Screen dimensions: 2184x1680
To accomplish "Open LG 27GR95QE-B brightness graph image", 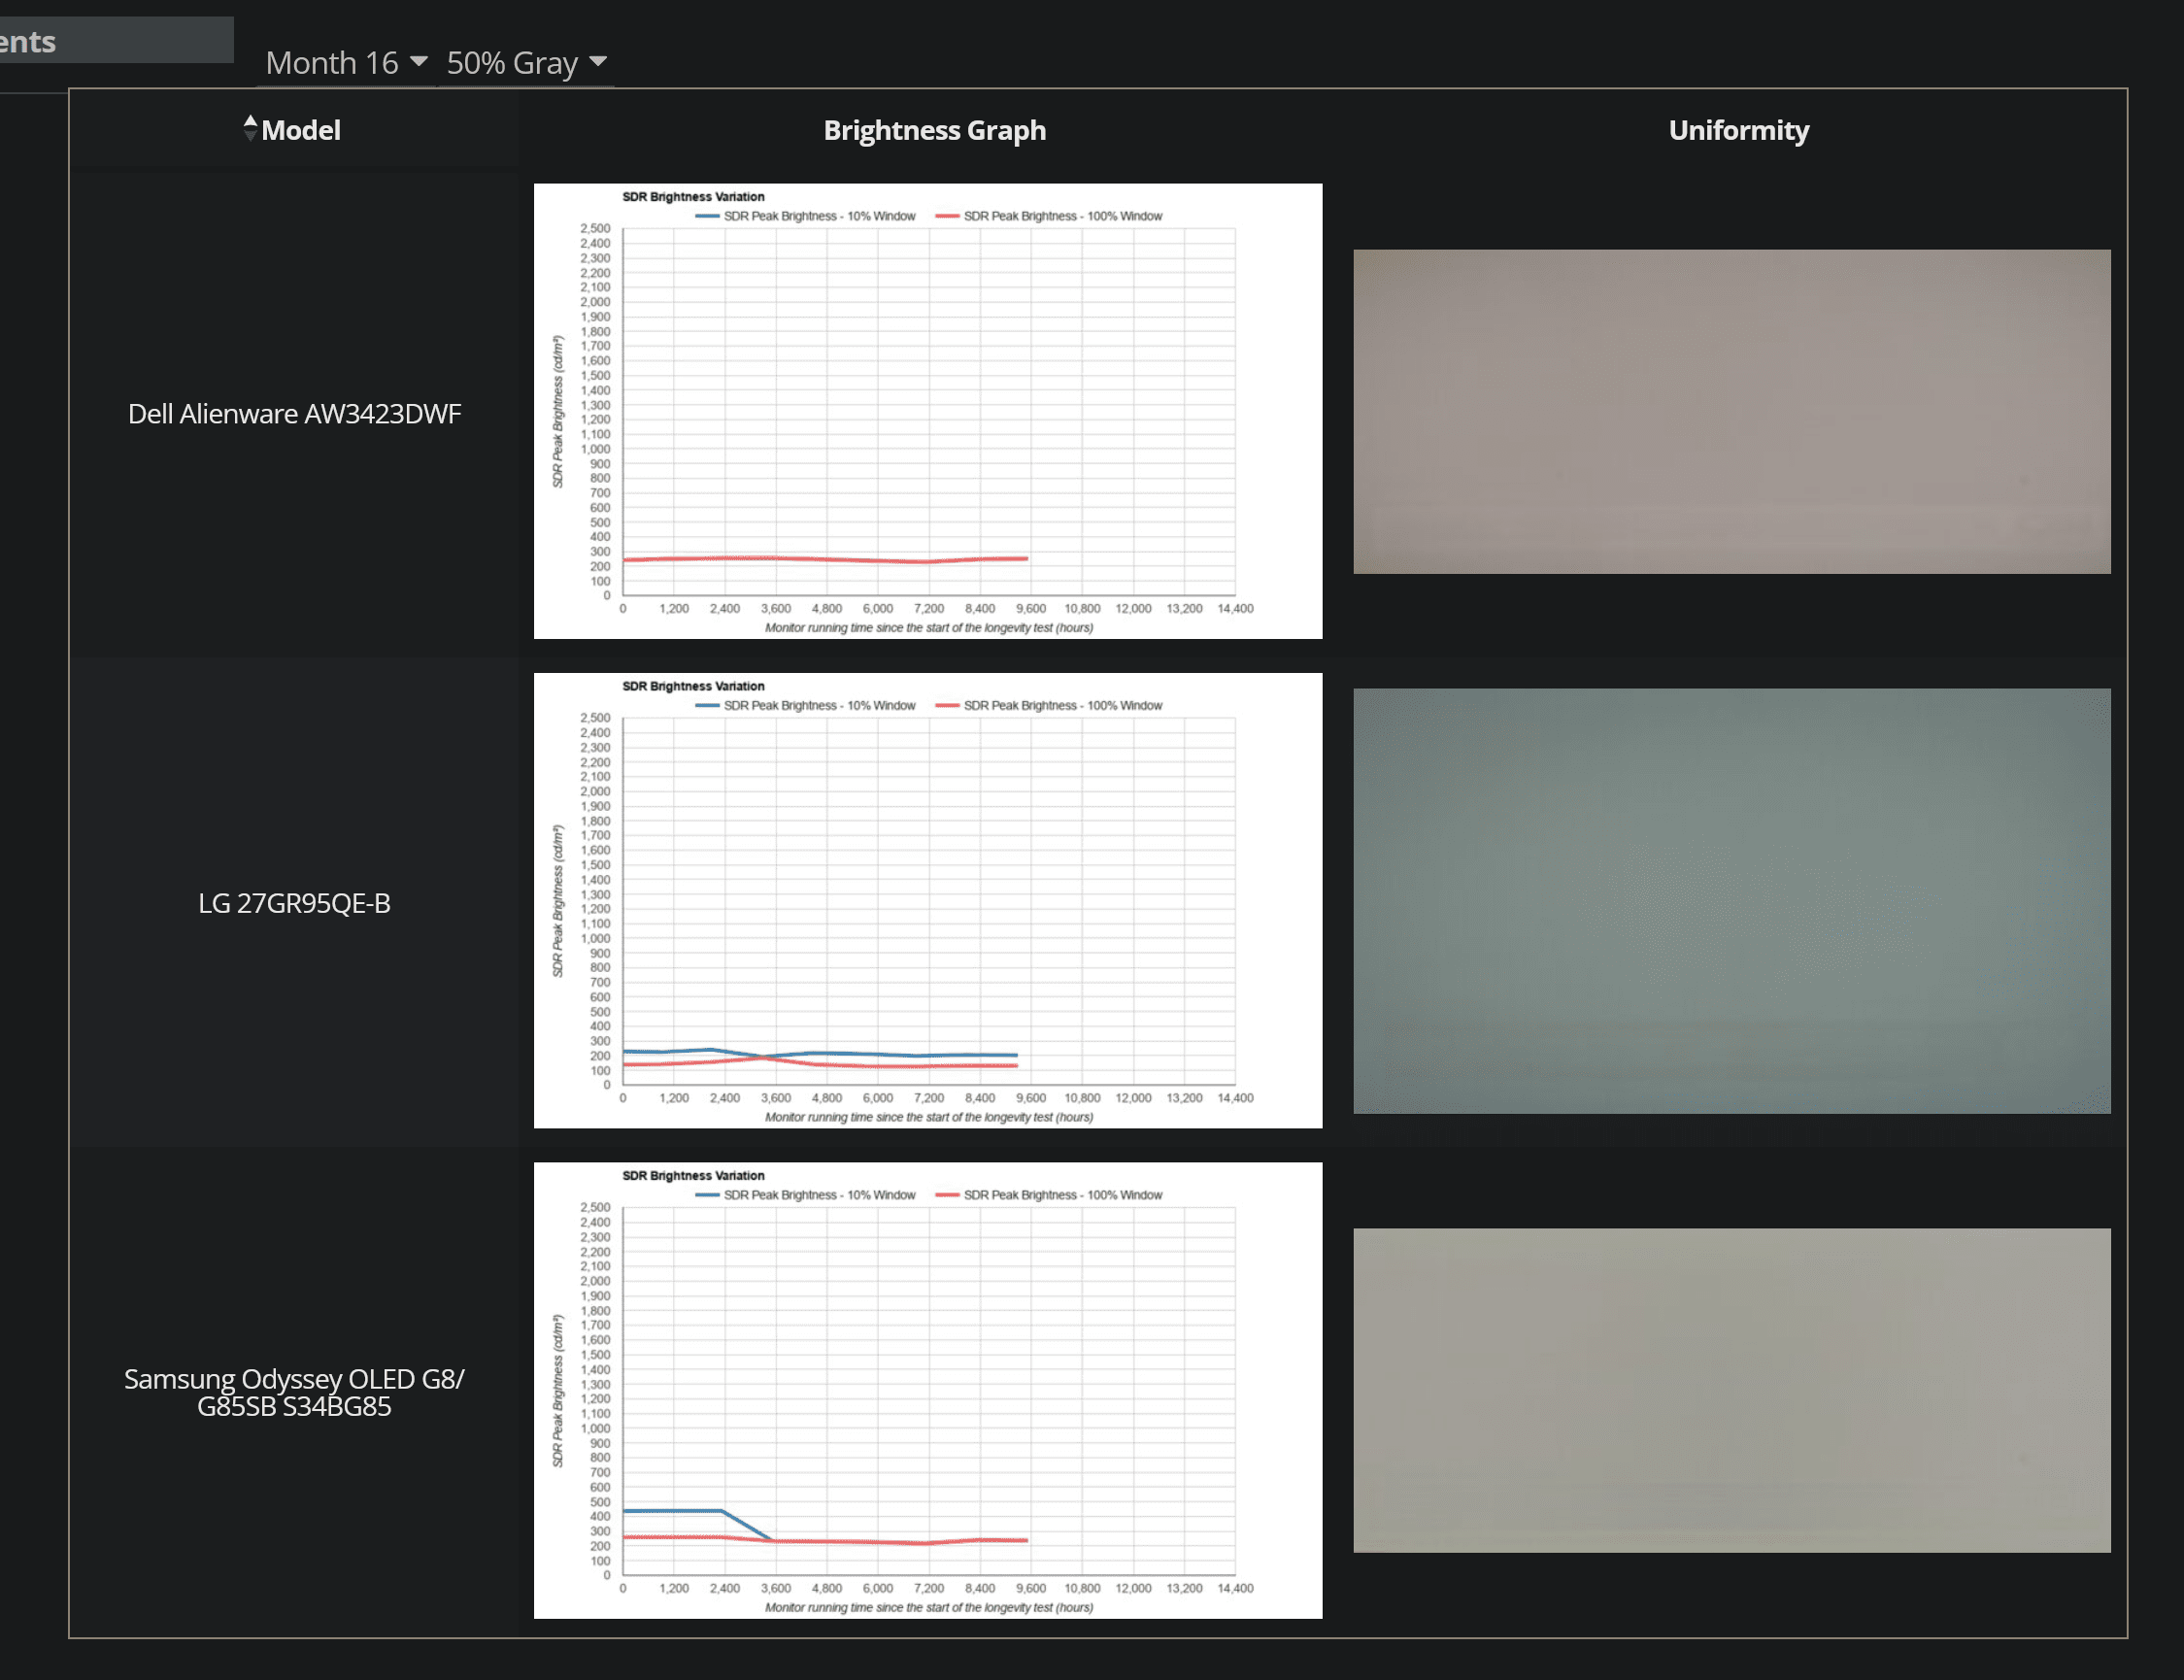I will 927,900.
